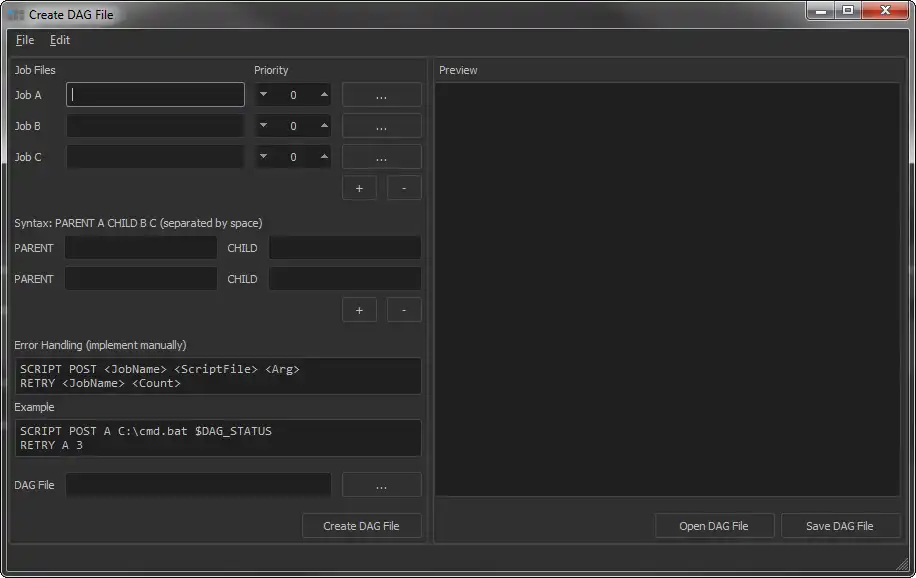
Task: Click the Job A priority value
Action: (x=293, y=95)
